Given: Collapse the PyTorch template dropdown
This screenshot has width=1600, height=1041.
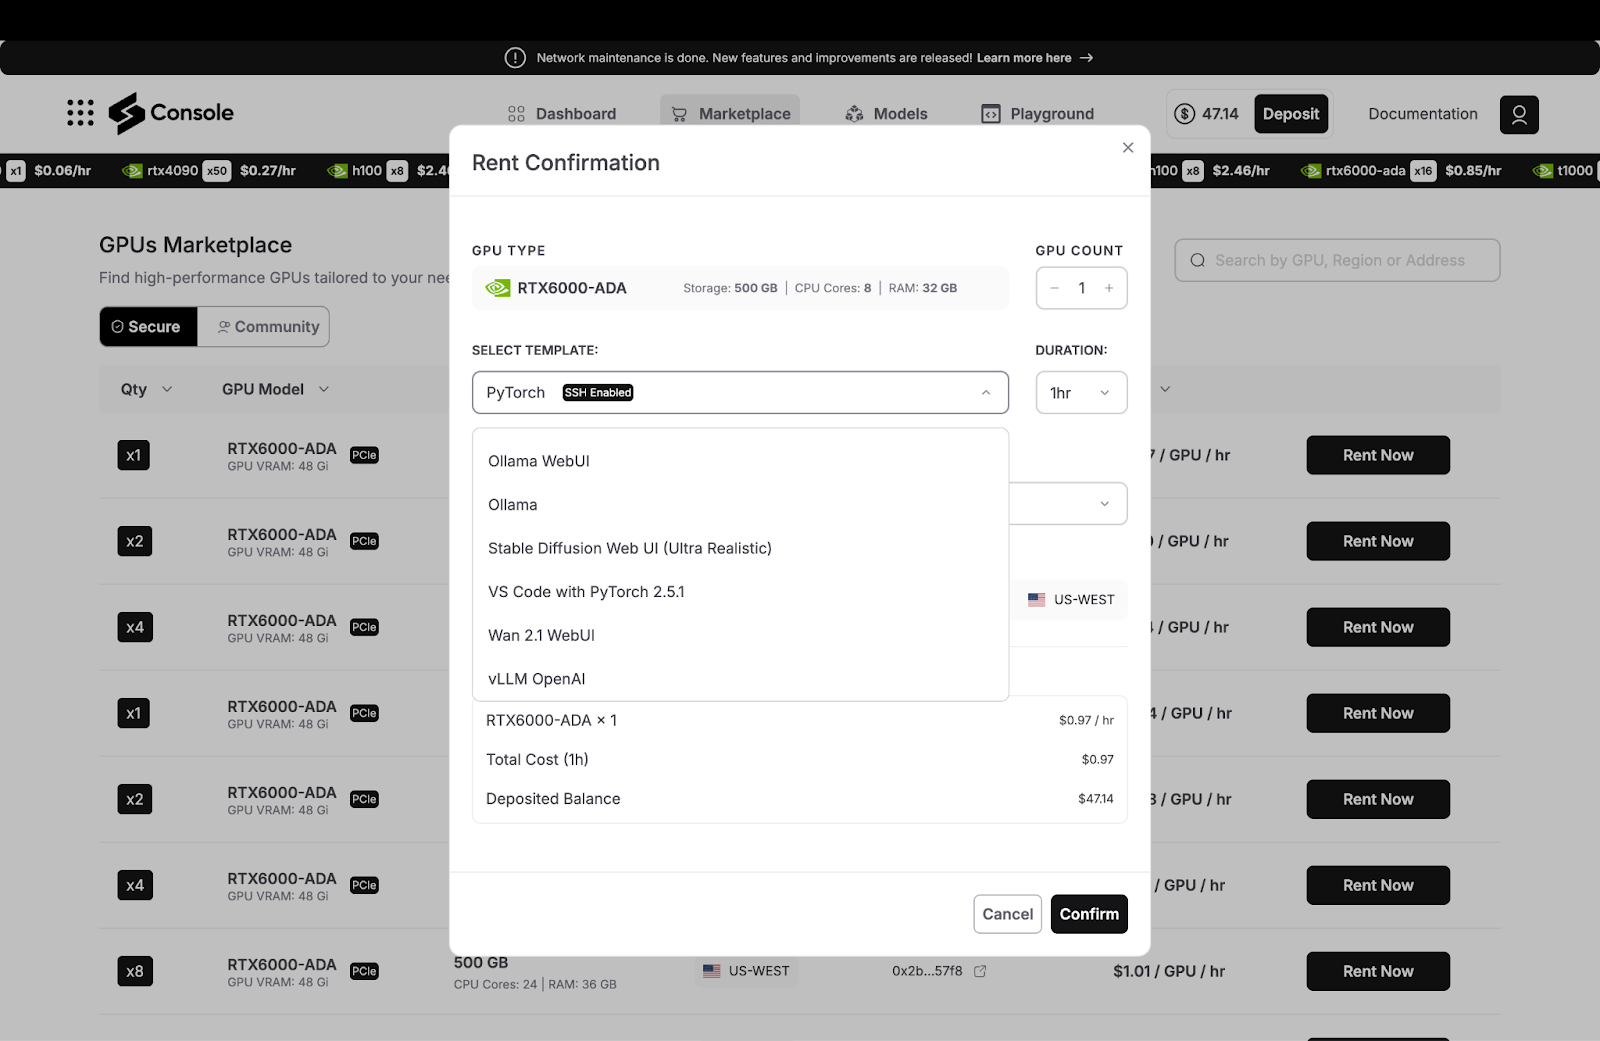Looking at the screenshot, I should point(986,393).
